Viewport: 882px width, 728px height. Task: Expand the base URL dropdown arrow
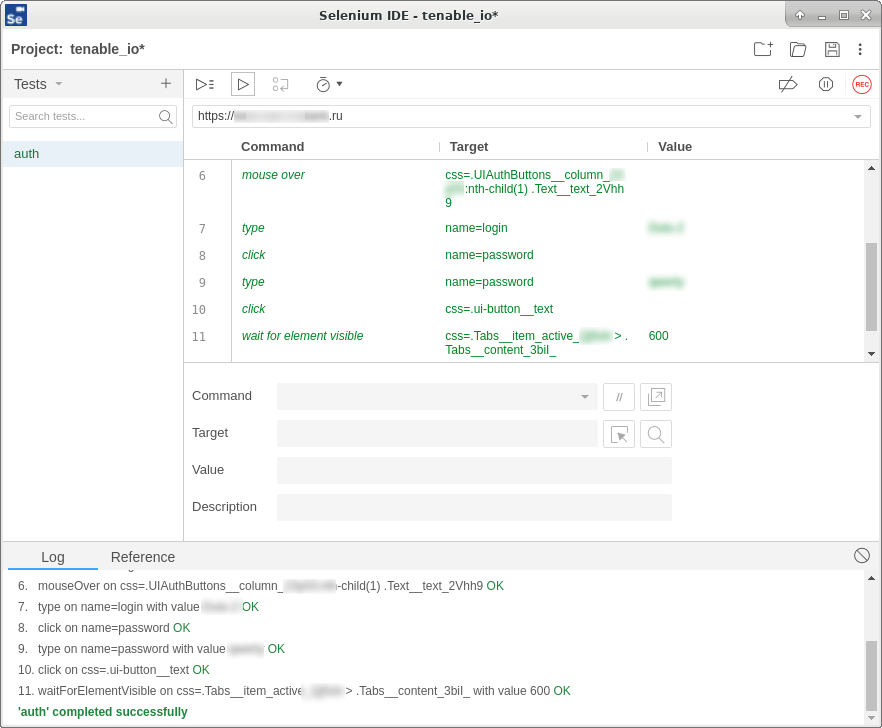858,116
